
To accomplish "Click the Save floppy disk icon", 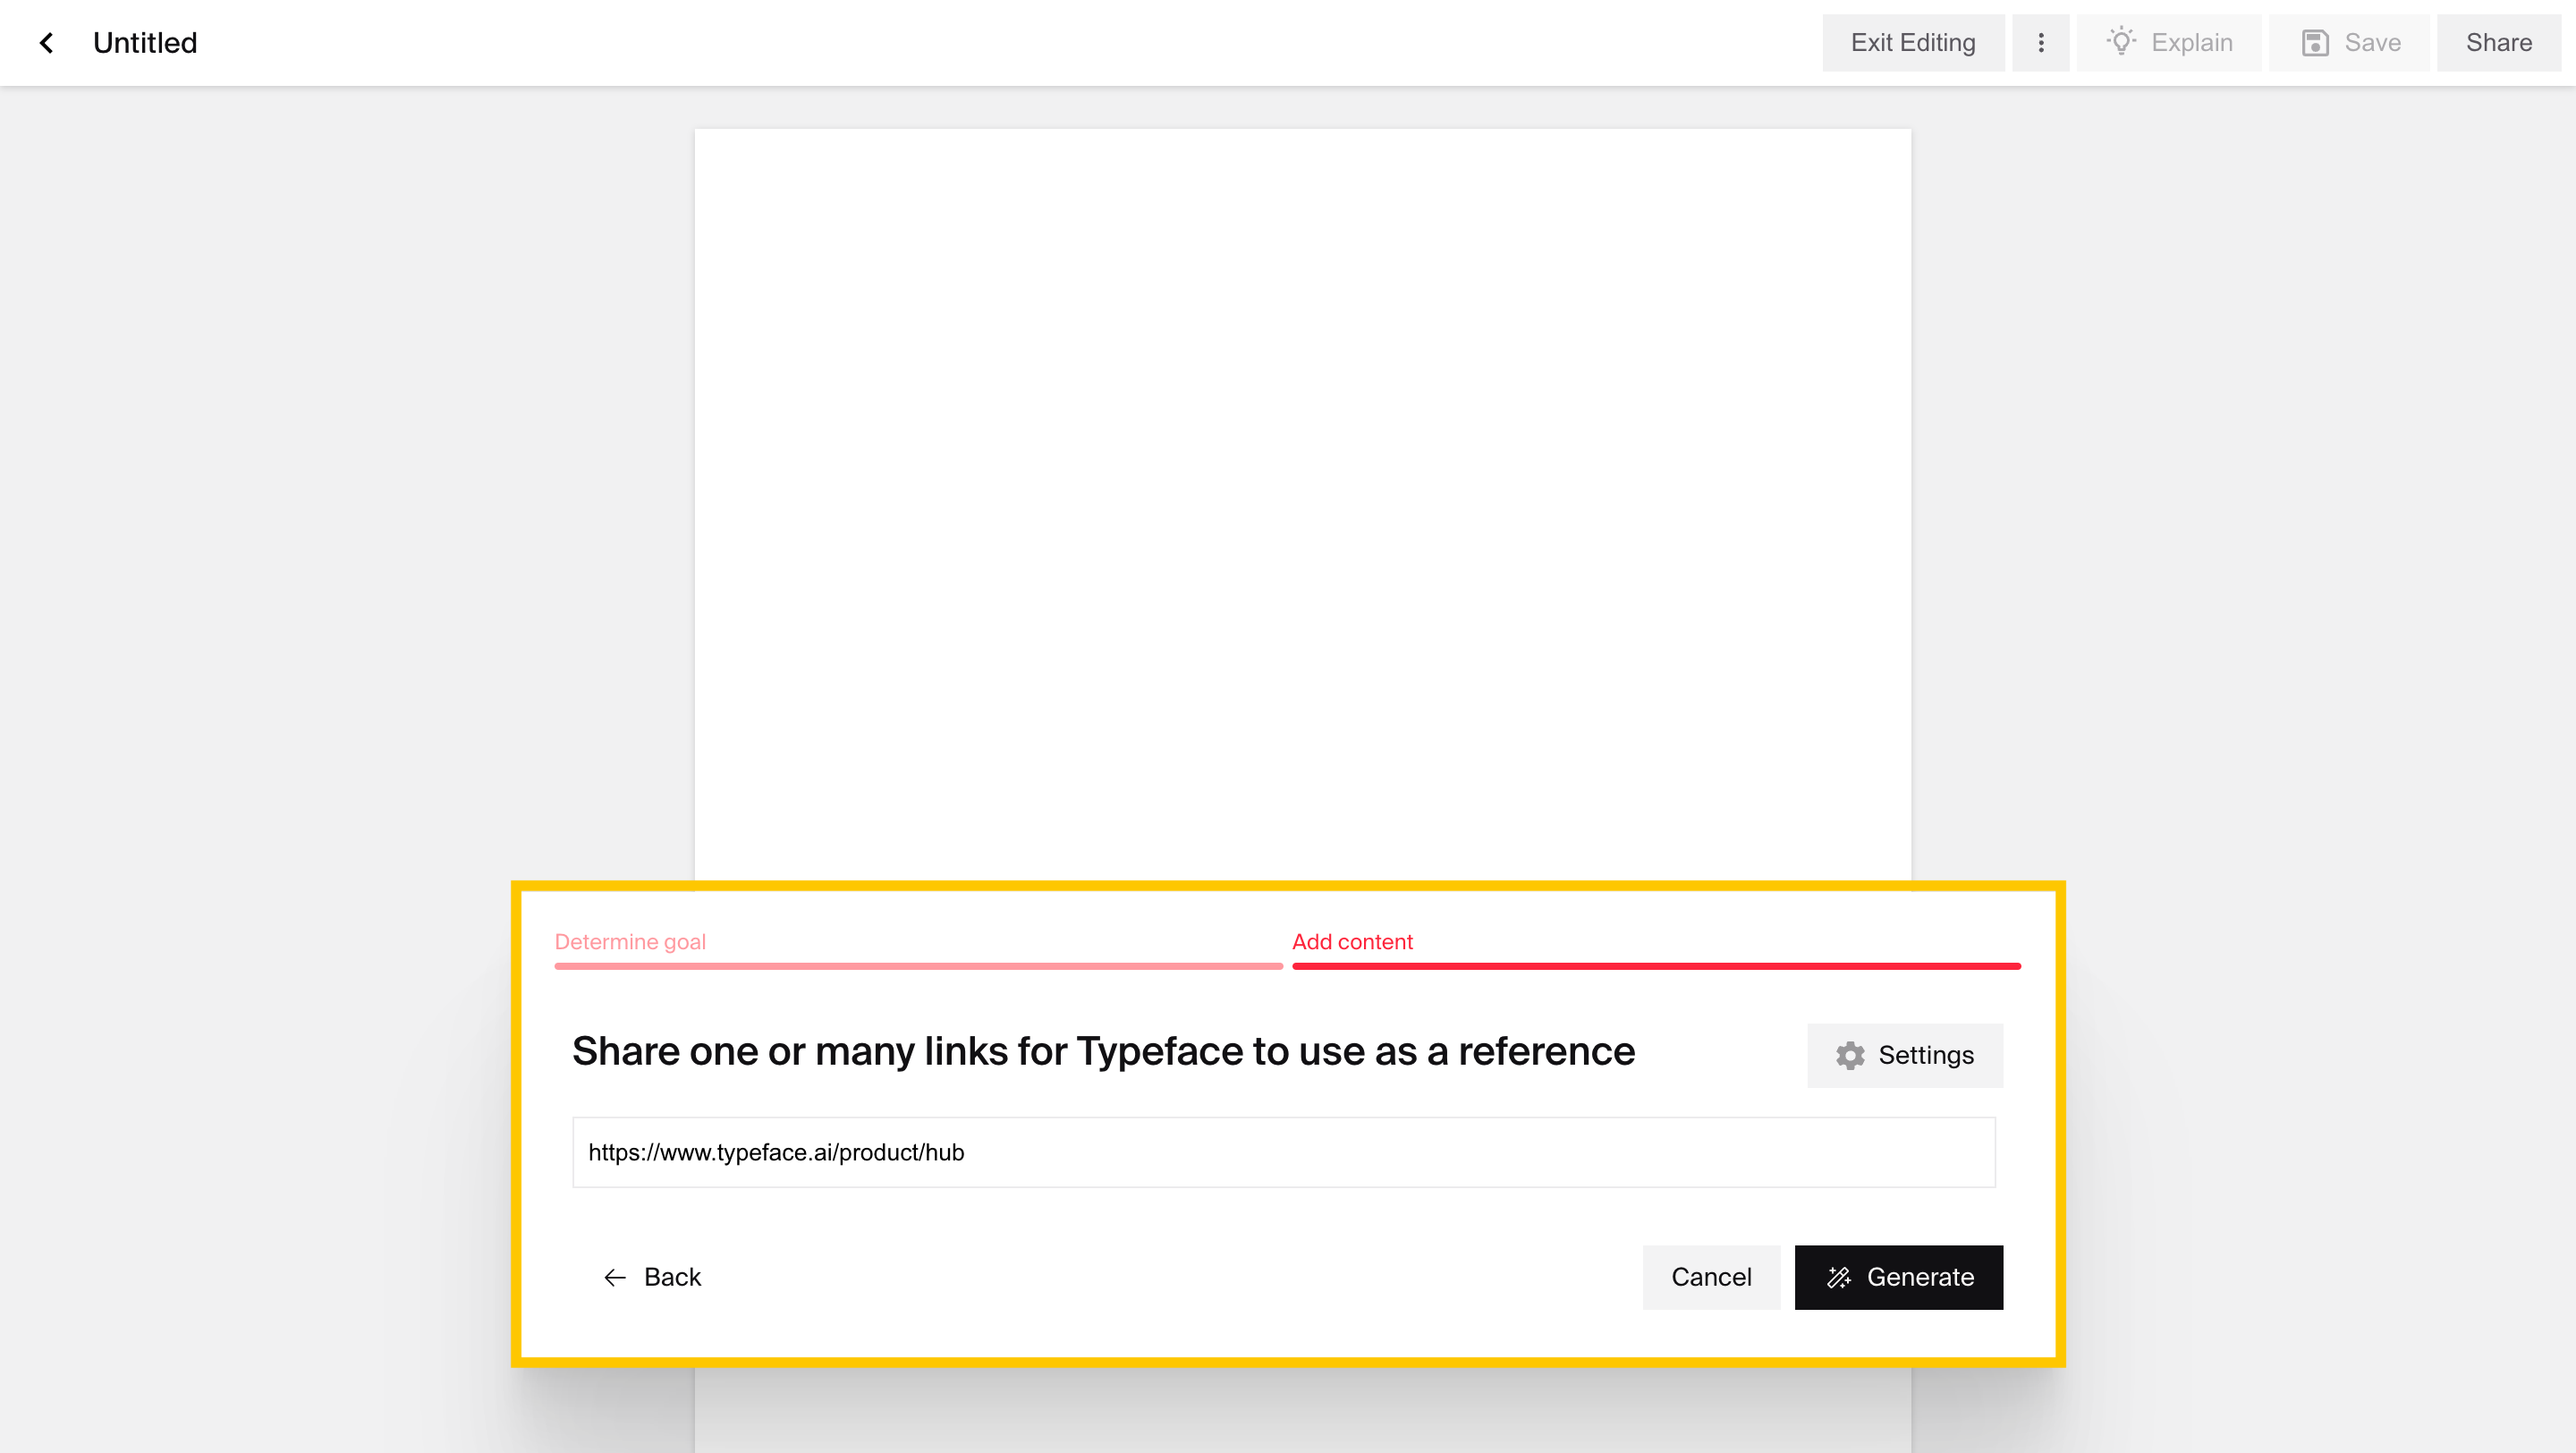I will [x=2315, y=43].
